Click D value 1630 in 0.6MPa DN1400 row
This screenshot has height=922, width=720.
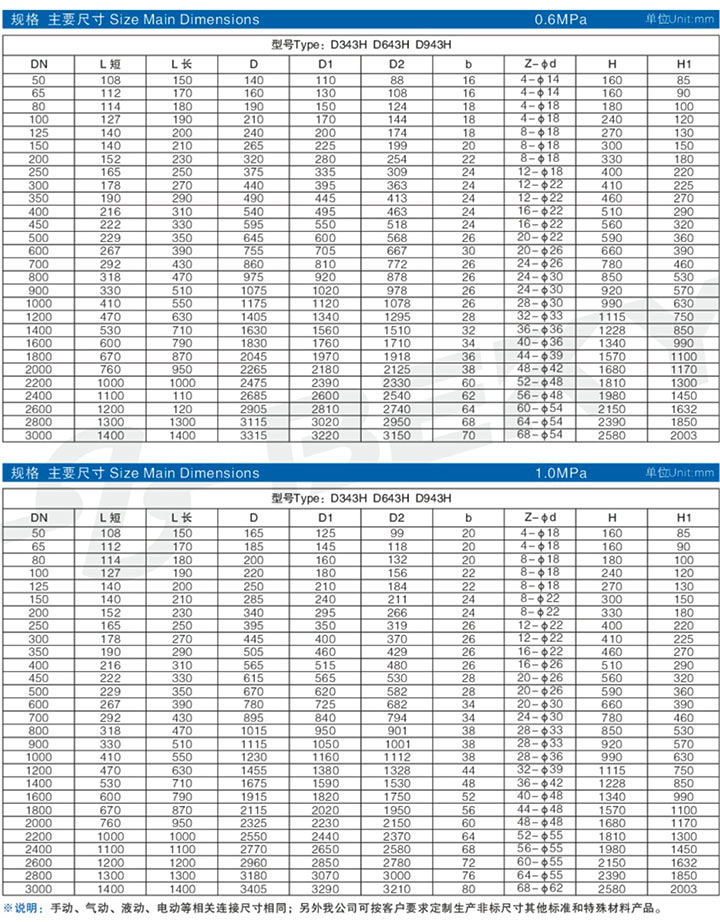pos(254,330)
